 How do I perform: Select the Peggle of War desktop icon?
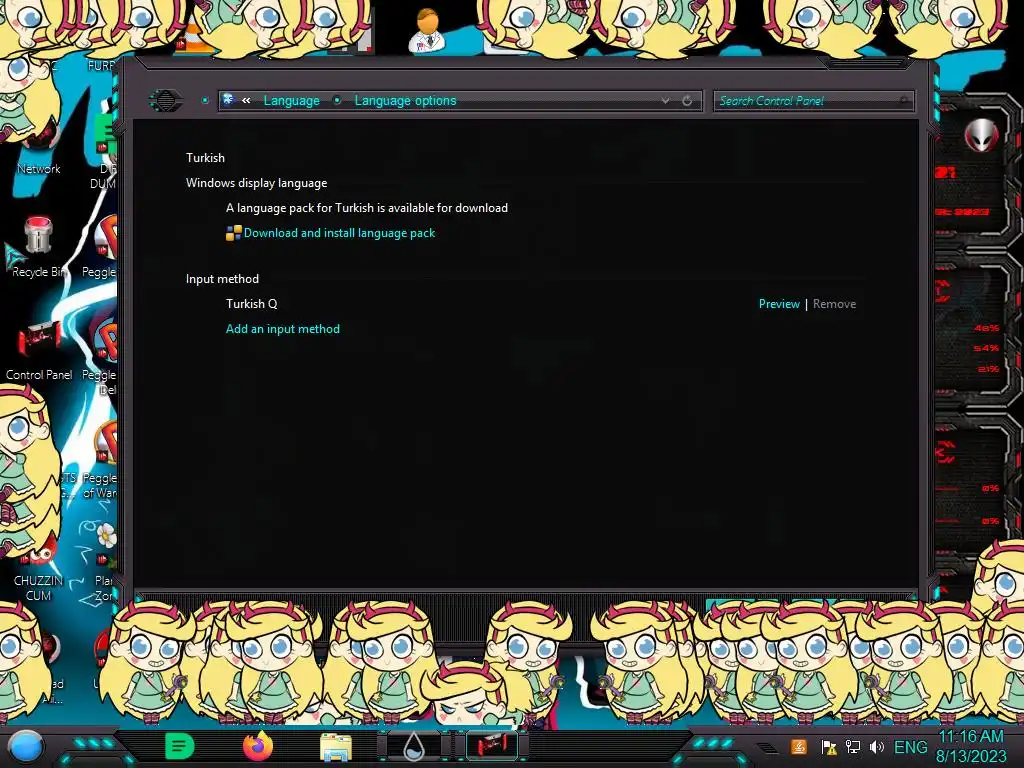tap(100, 460)
